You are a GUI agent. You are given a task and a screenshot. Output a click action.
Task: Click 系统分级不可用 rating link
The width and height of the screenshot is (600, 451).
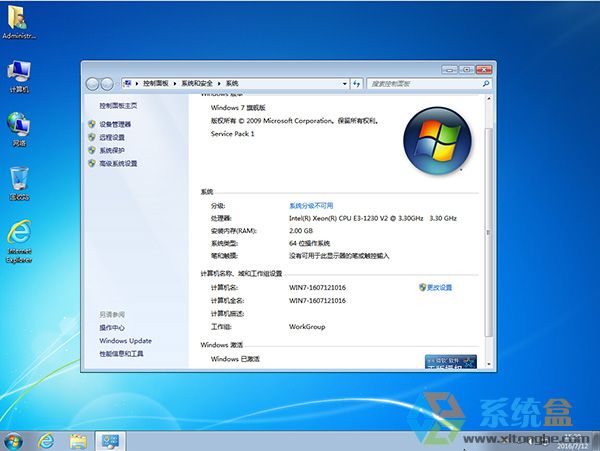[311, 206]
